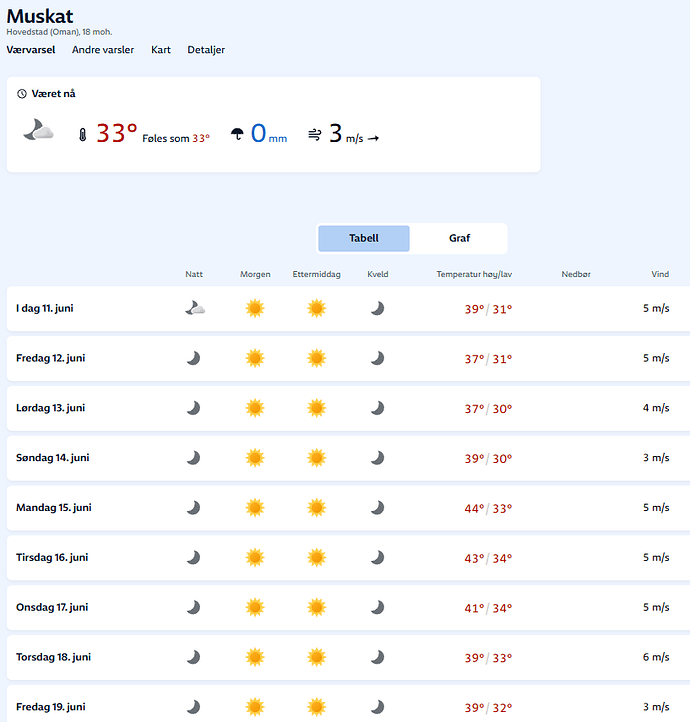The width and height of the screenshot is (690, 722).
Task: Click the Føles som 33° text
Action: pyautogui.click(x=176, y=138)
